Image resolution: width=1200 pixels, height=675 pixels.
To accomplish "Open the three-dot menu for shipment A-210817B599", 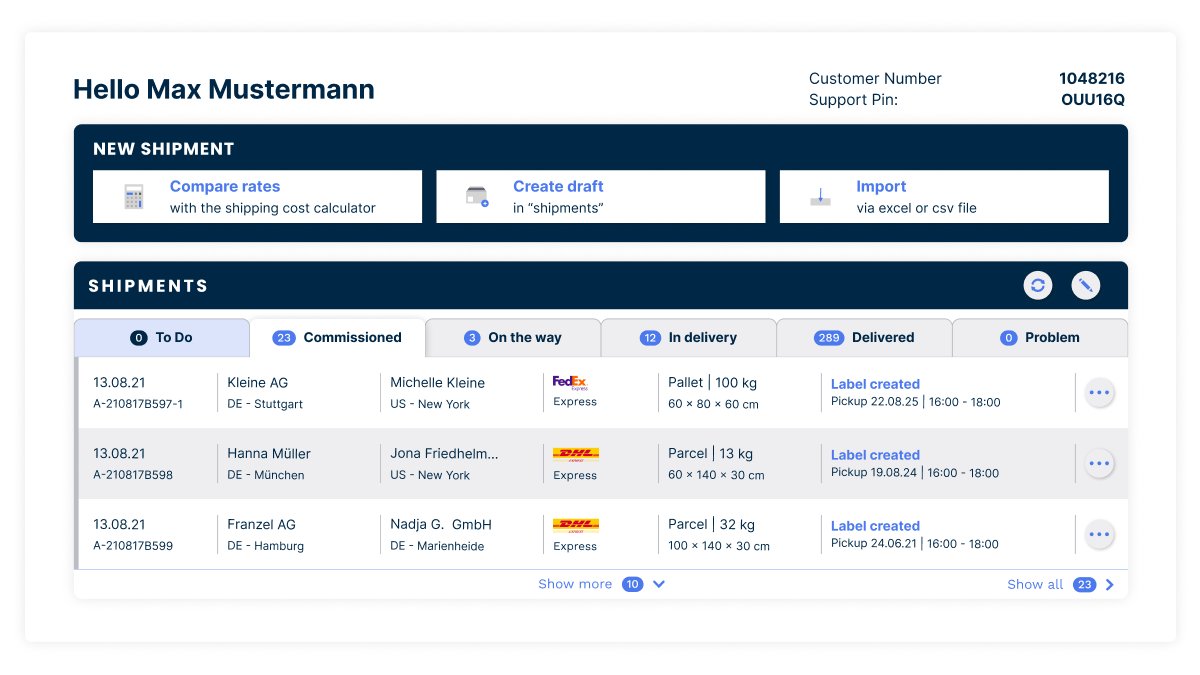I will 1099,535.
